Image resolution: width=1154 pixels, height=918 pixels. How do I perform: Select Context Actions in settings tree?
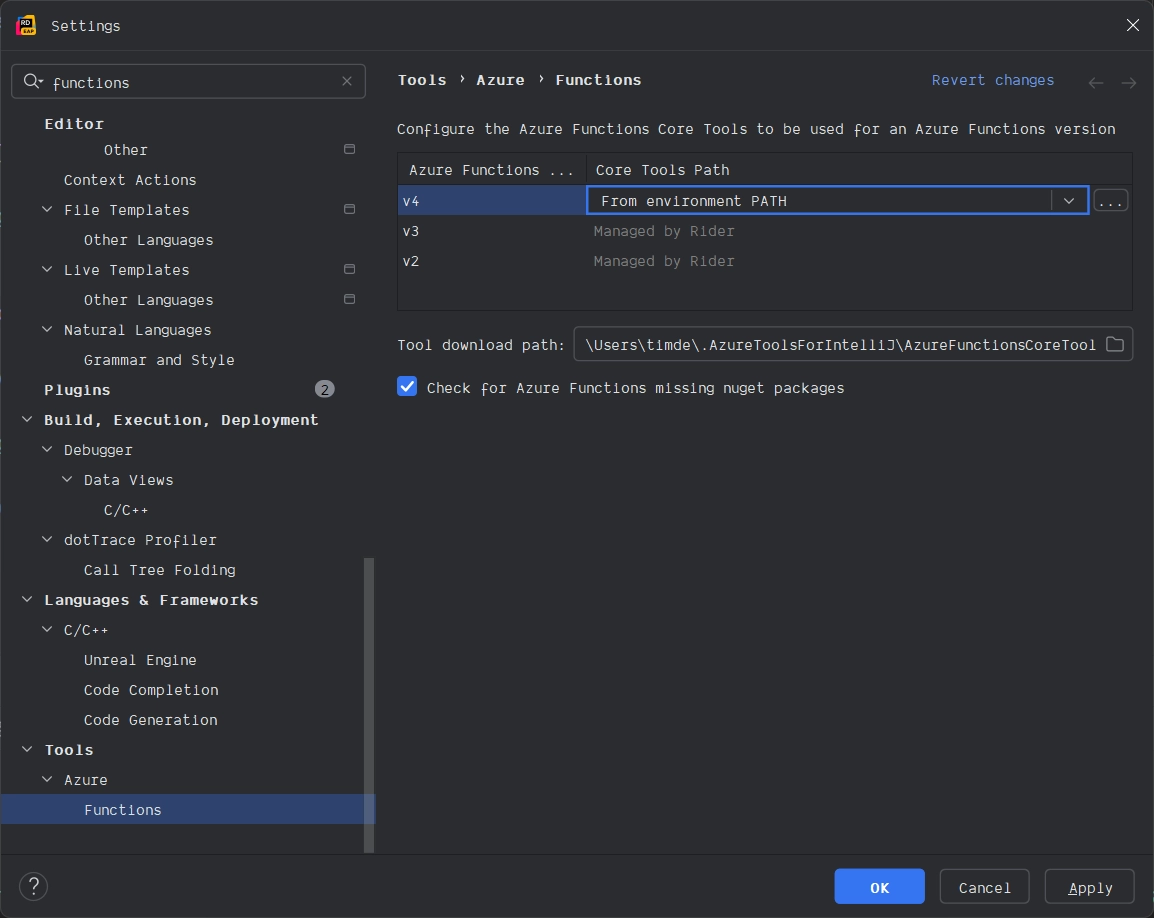tap(130, 180)
